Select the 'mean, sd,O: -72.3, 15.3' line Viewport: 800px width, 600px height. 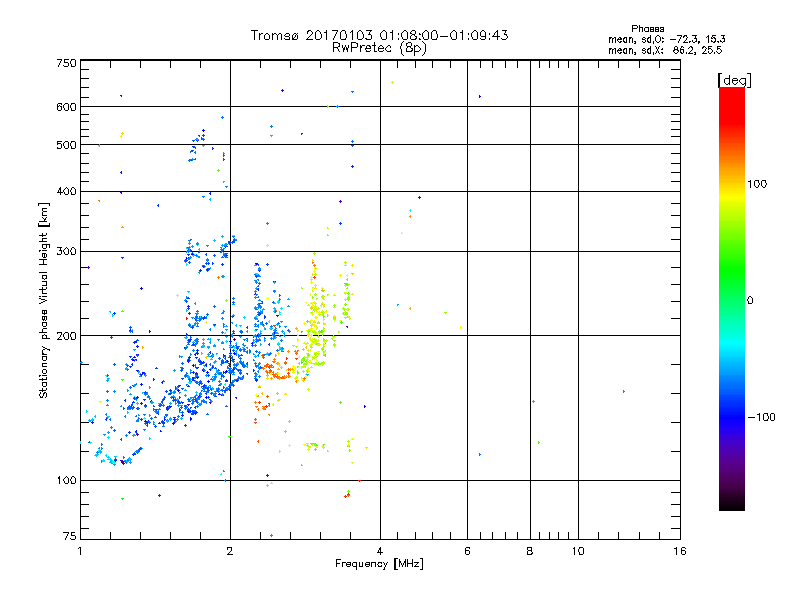(x=666, y=39)
